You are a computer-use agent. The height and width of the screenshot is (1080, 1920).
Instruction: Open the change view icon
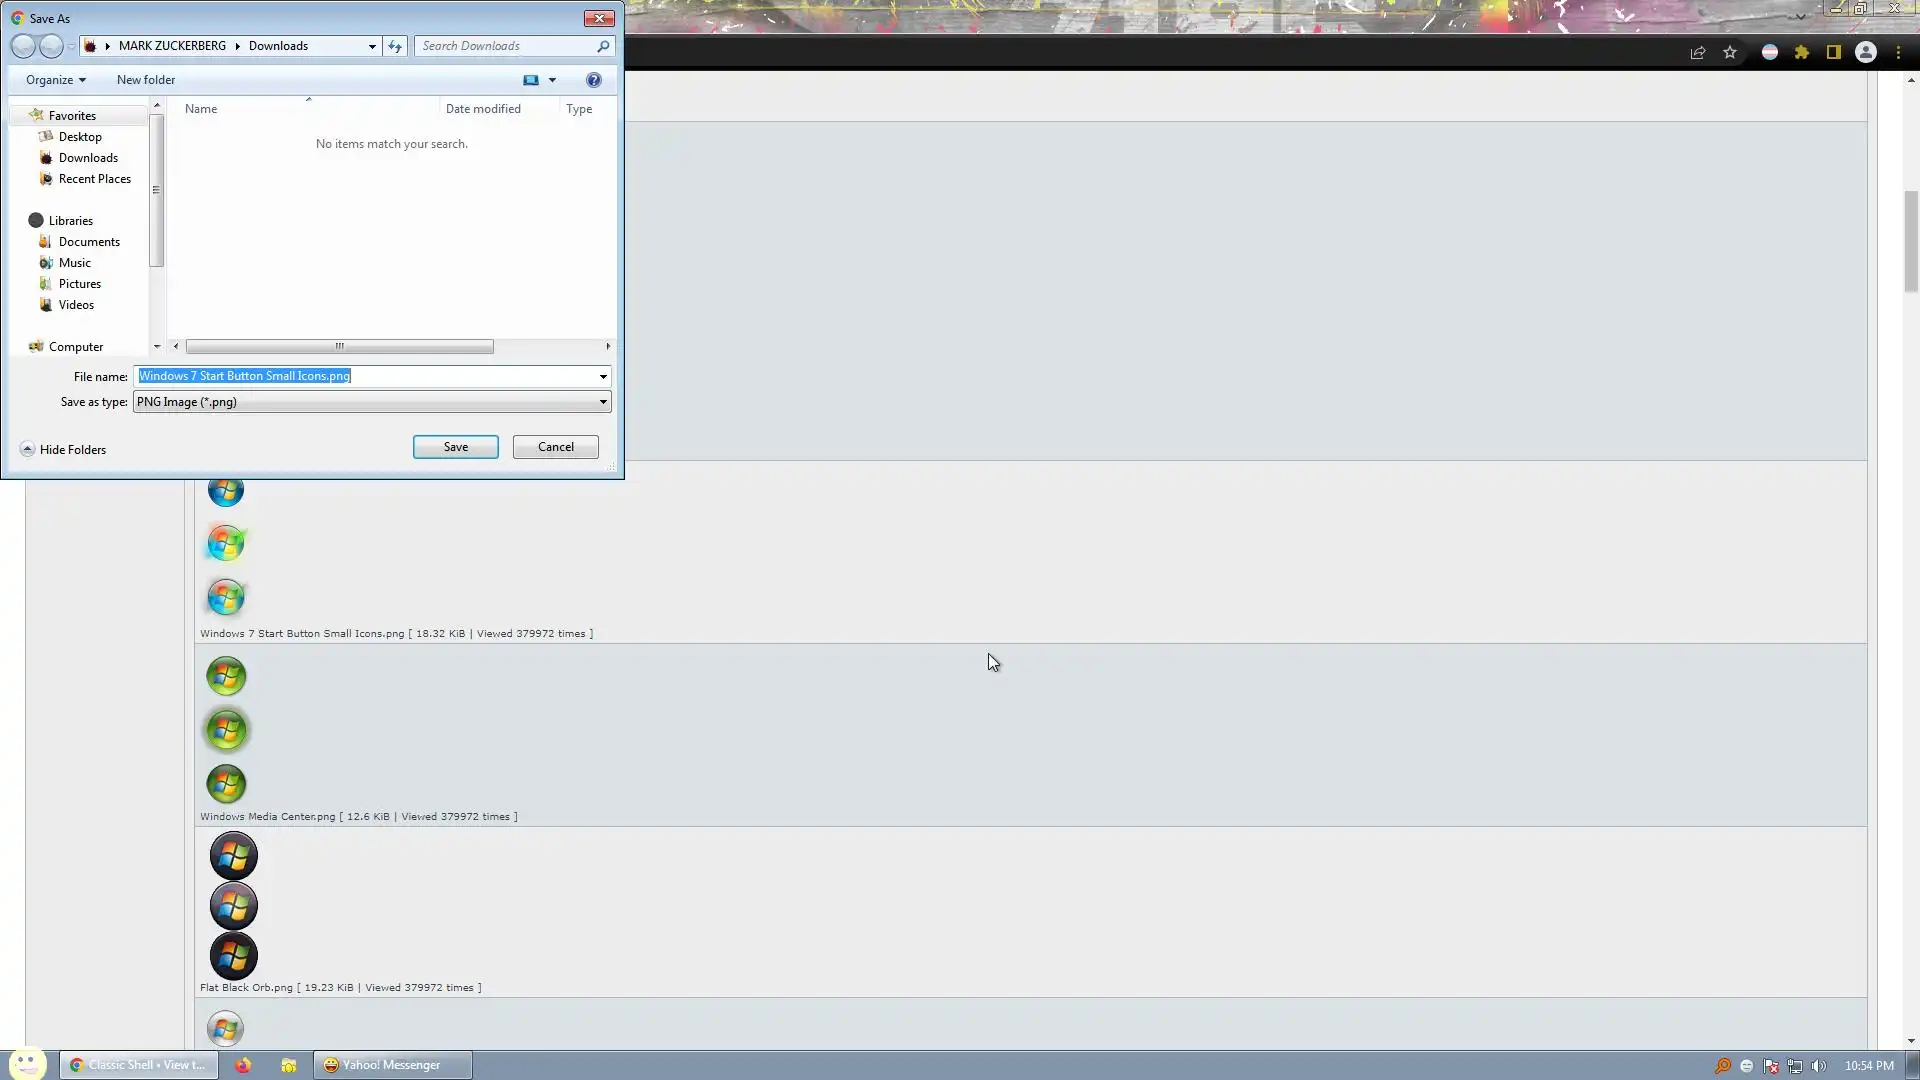coord(531,80)
